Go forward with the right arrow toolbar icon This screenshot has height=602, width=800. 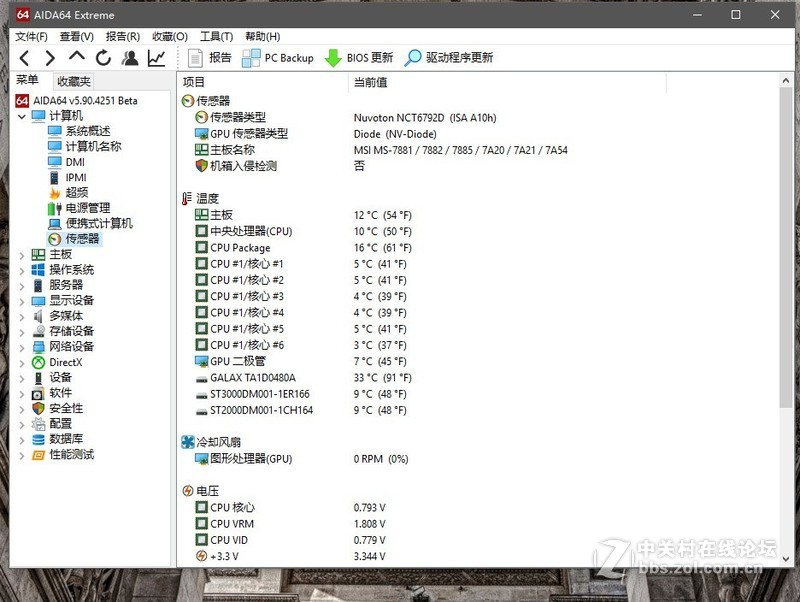point(50,58)
